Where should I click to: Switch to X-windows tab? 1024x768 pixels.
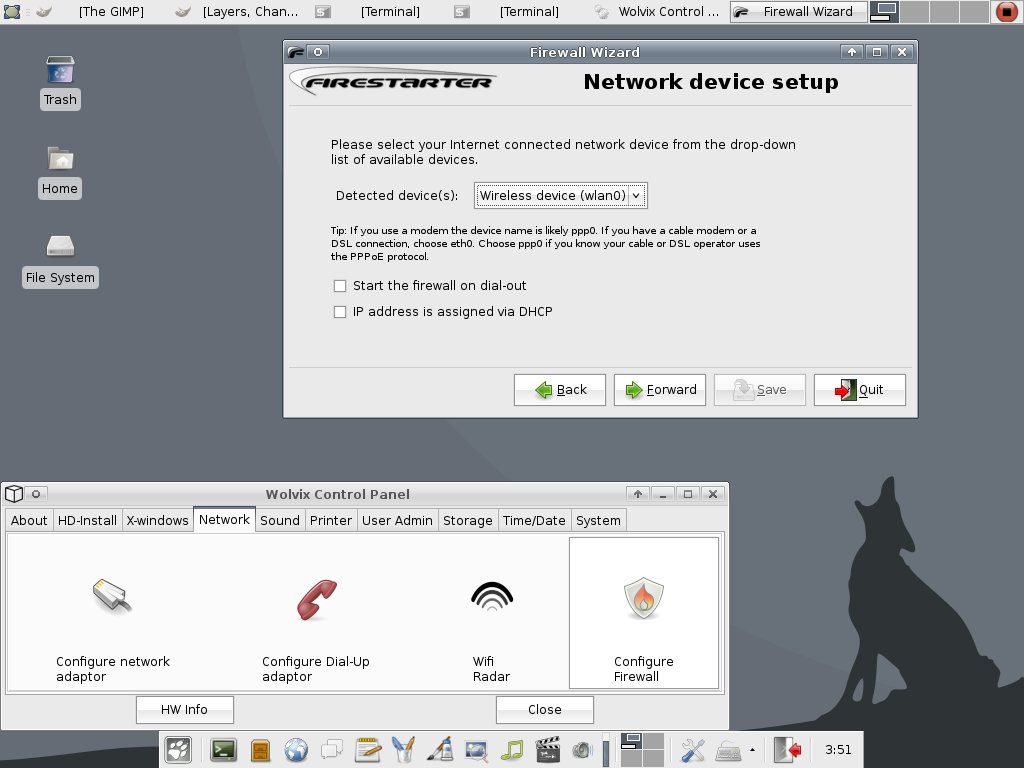157,520
